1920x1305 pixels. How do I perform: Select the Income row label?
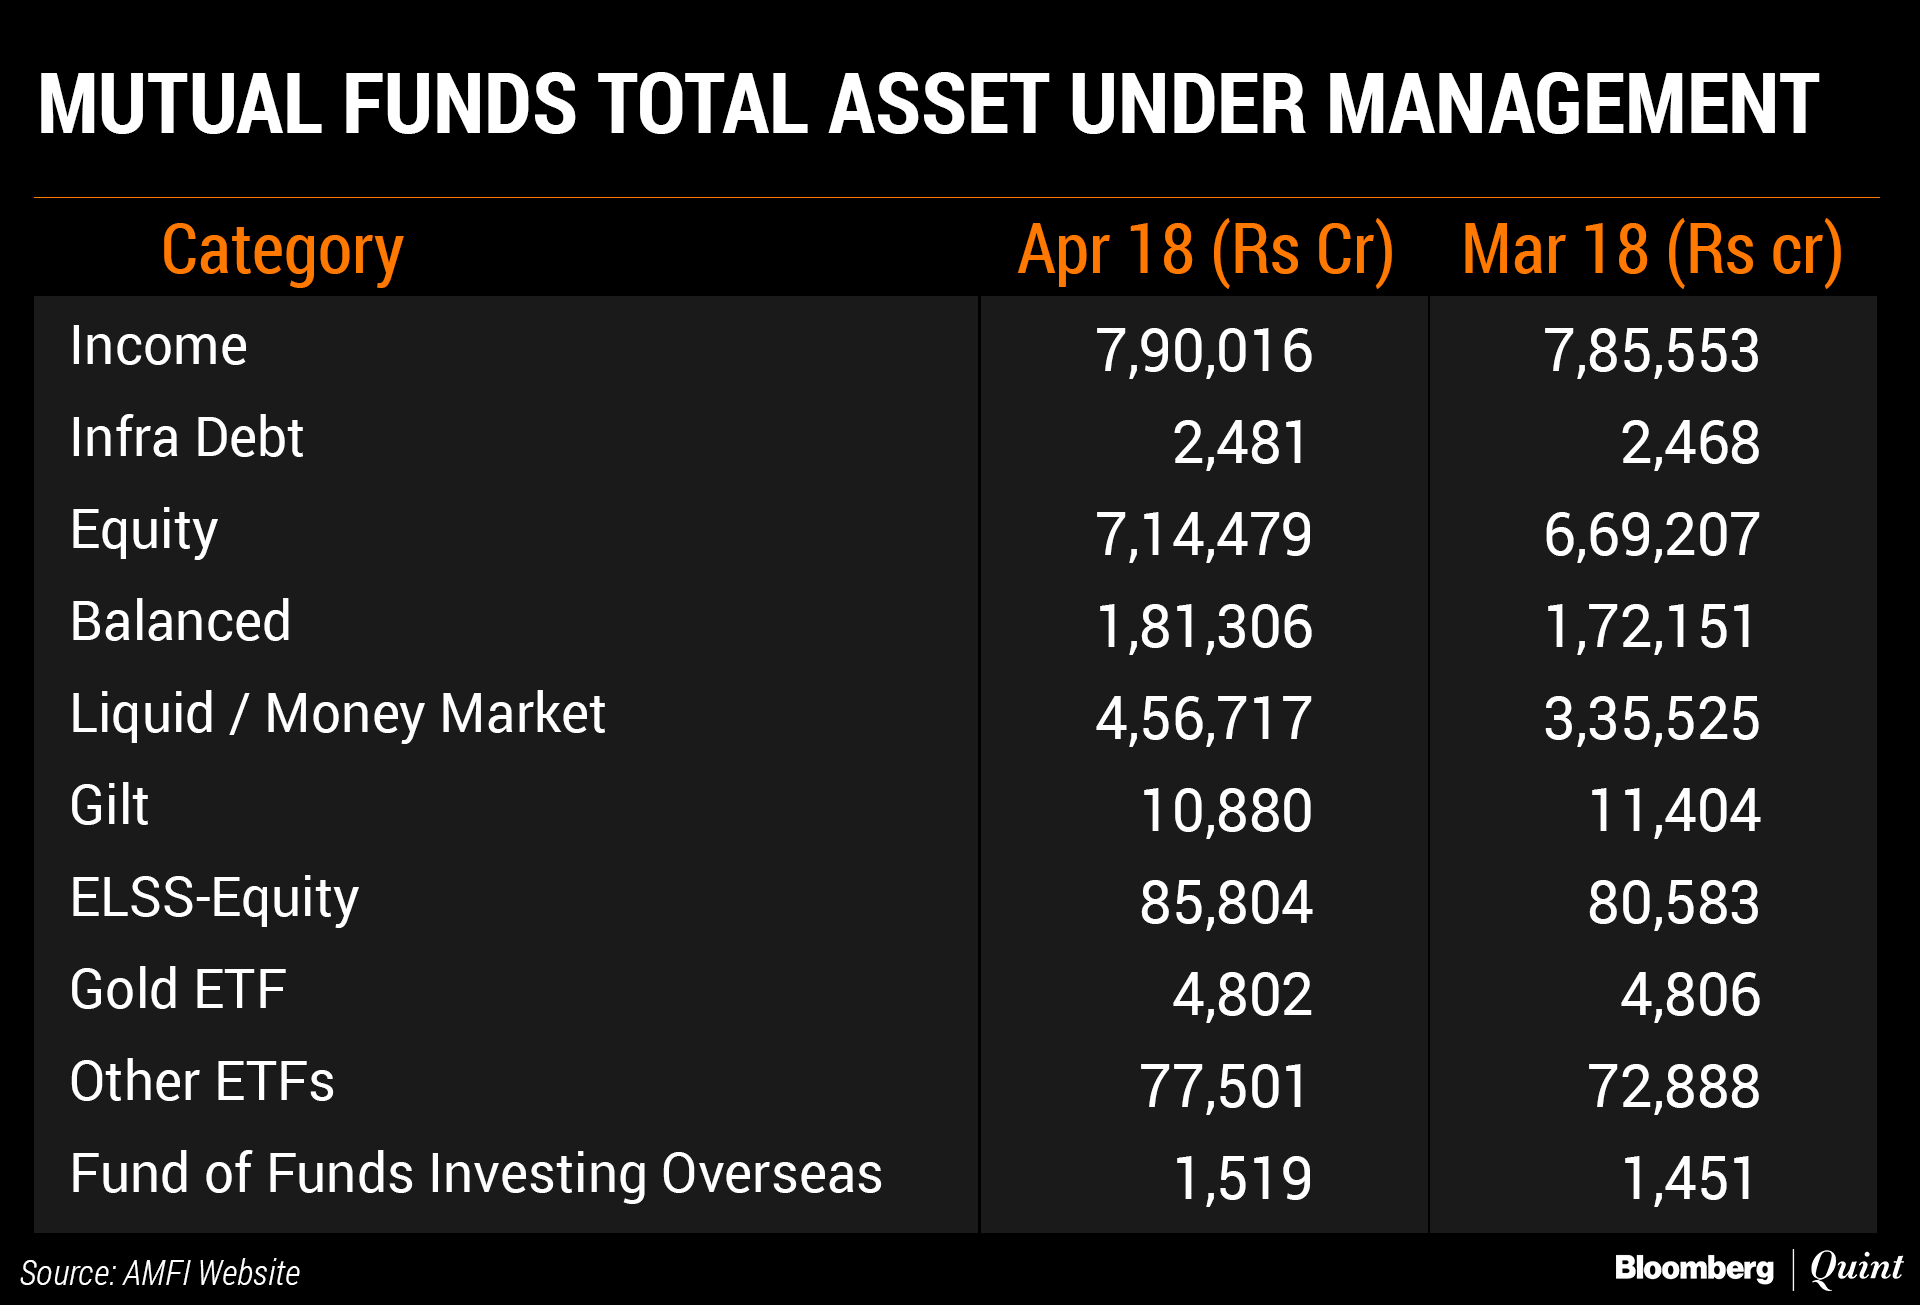158,347
